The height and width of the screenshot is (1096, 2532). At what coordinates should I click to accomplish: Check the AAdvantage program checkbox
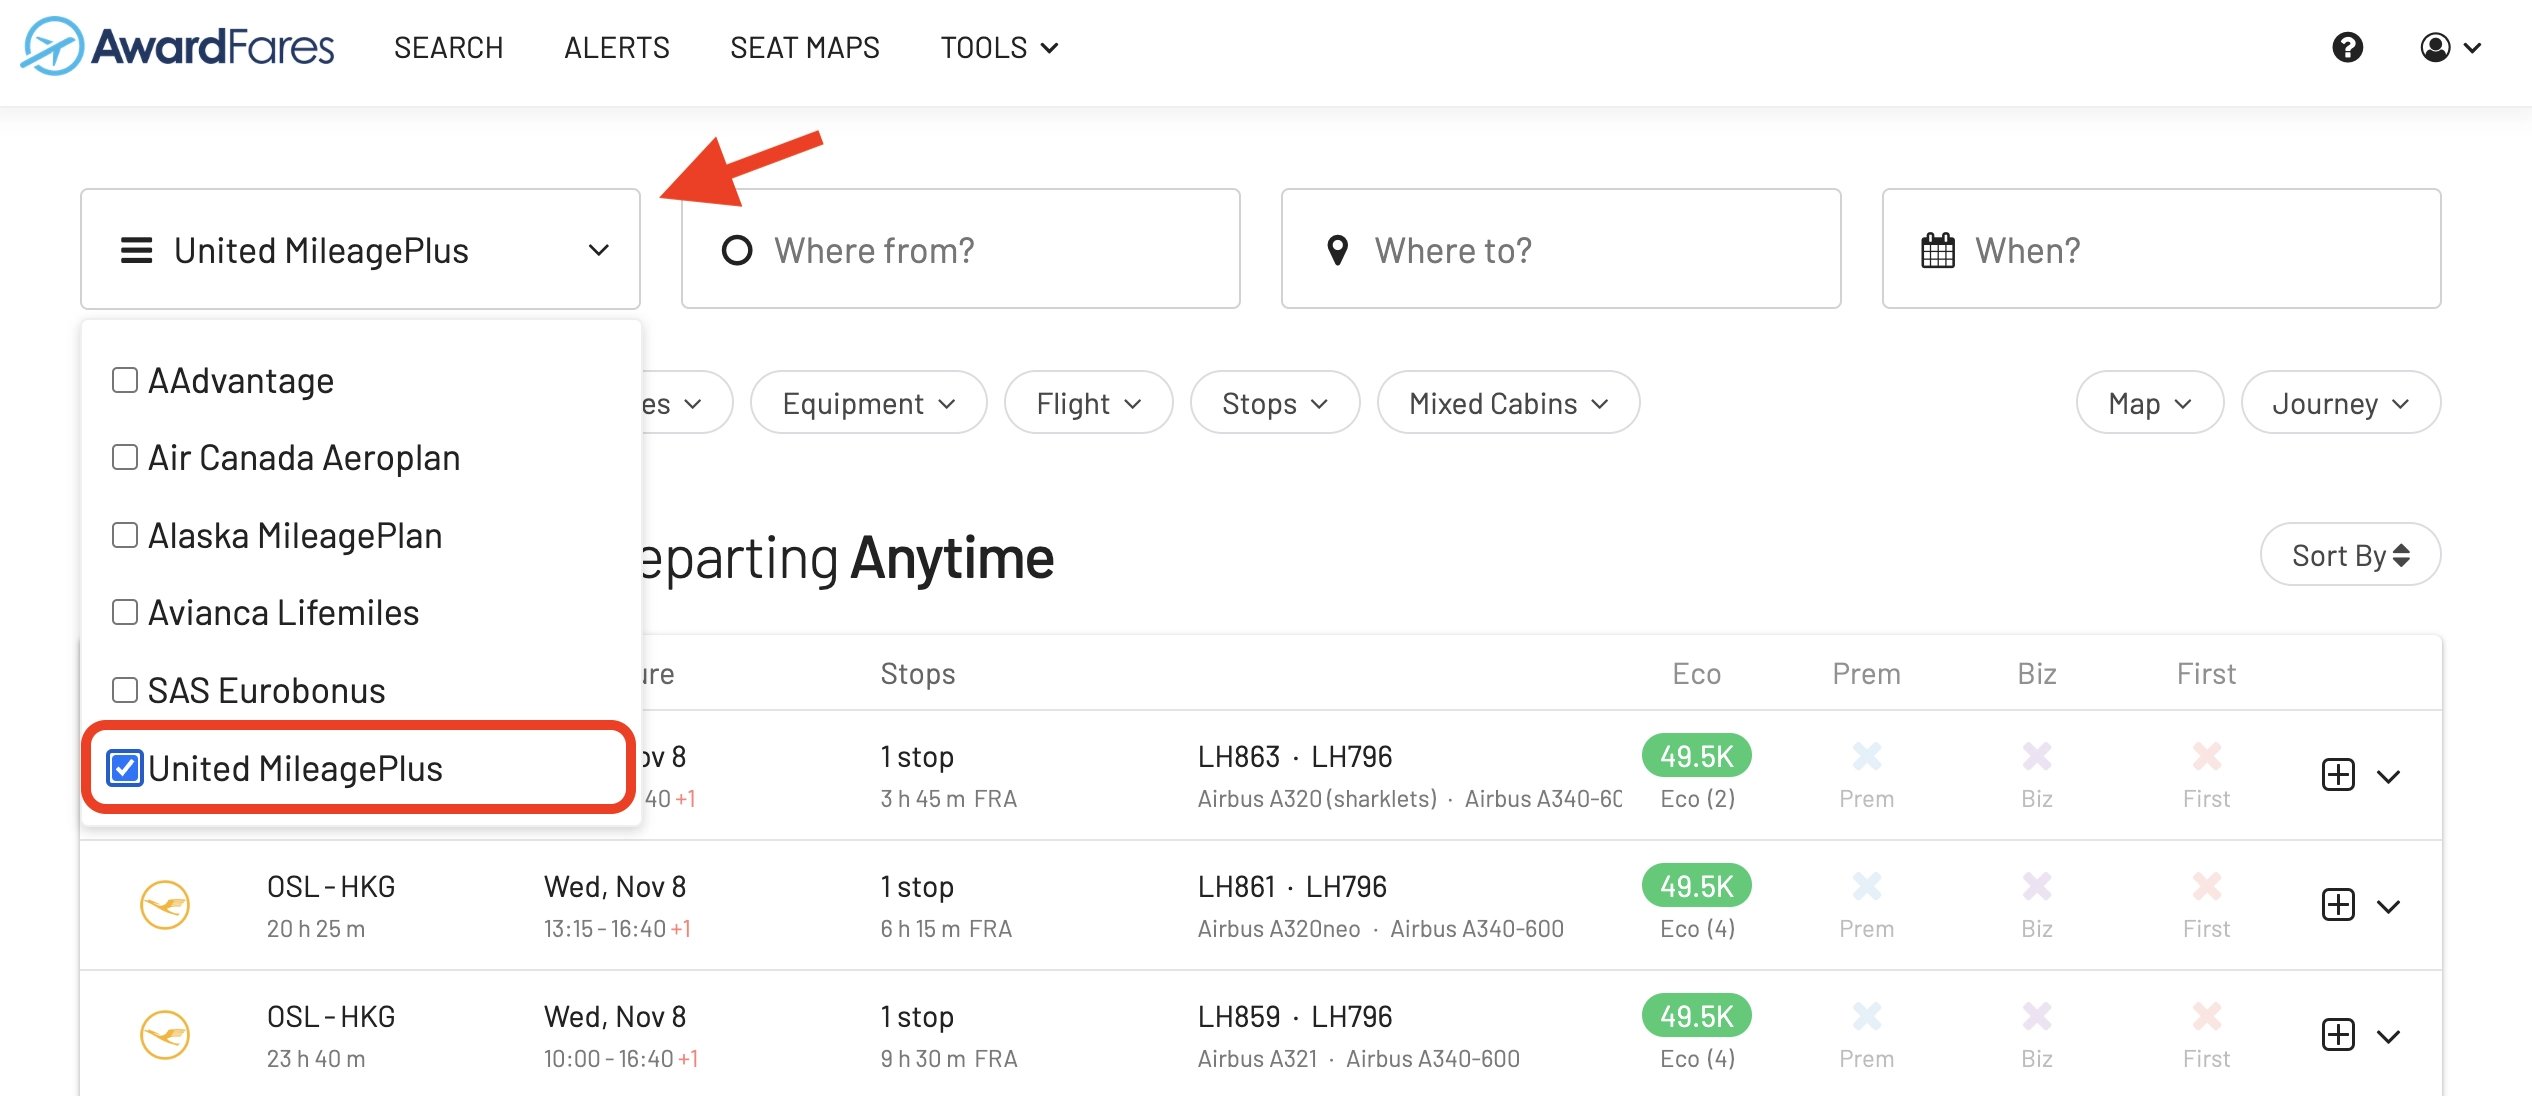pyautogui.click(x=125, y=380)
